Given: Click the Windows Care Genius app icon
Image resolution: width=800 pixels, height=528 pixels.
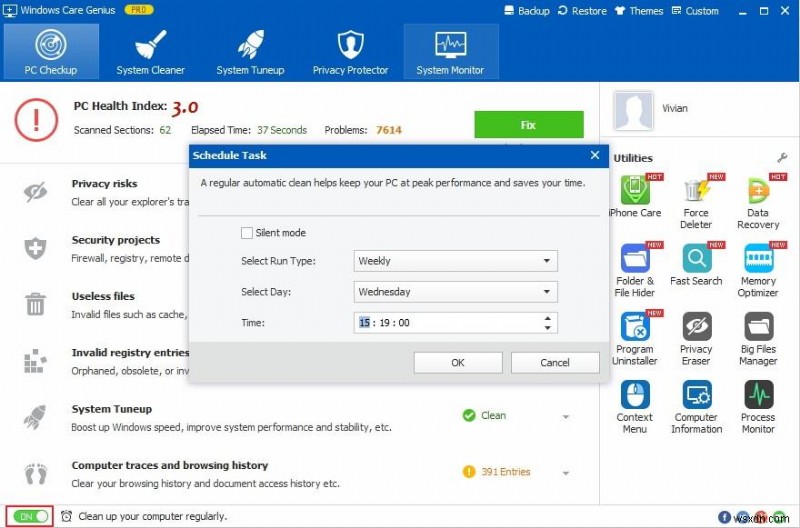Looking at the screenshot, I should 10,10.
